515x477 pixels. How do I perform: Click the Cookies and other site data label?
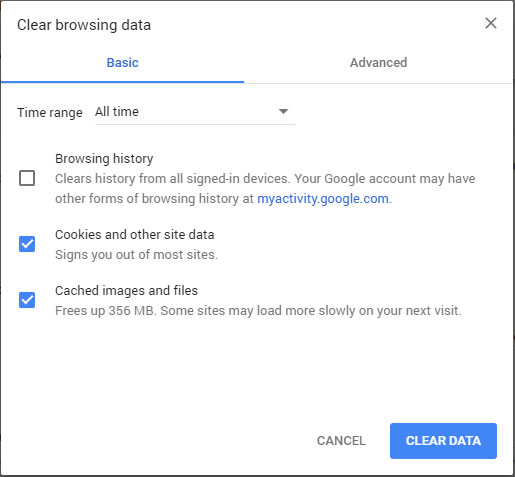(135, 235)
